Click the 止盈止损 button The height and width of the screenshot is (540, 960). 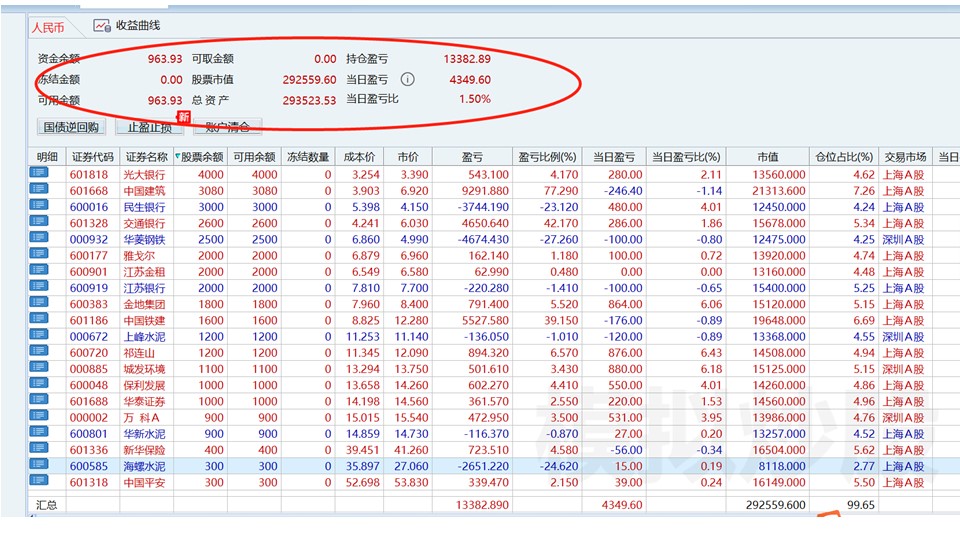[149, 127]
